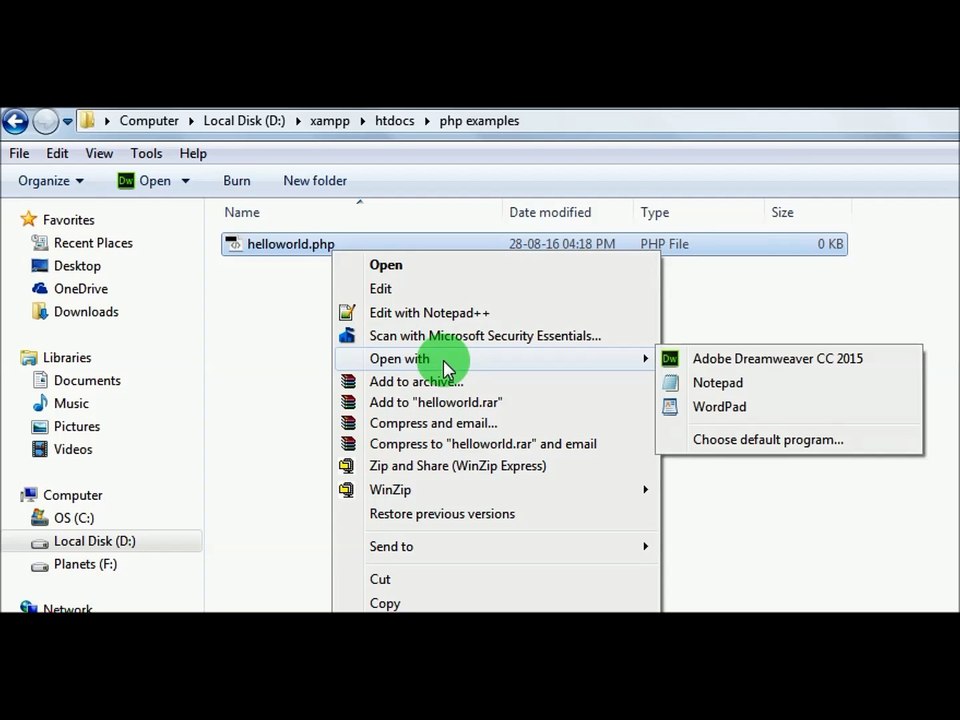Select Choose default program...
Viewport: 960px width, 720px height.
(768, 440)
